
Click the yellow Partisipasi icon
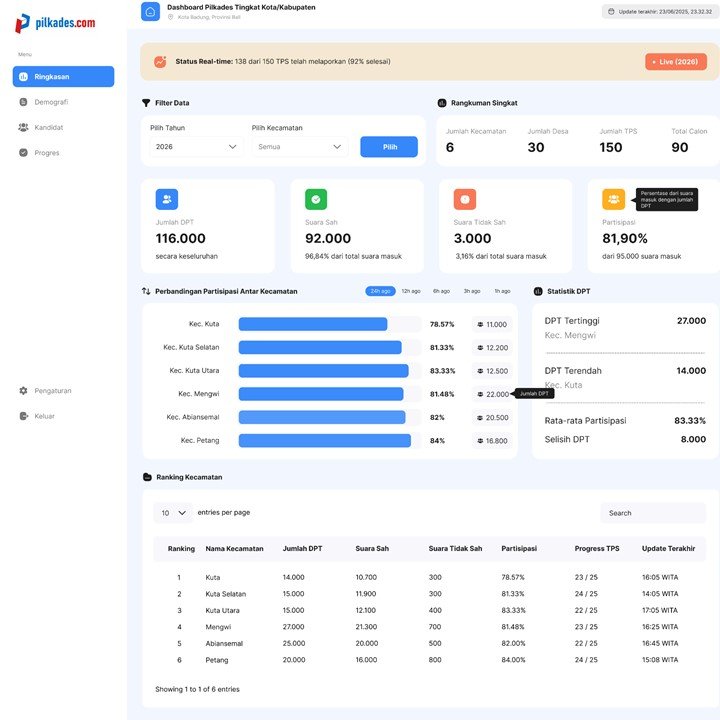613,199
